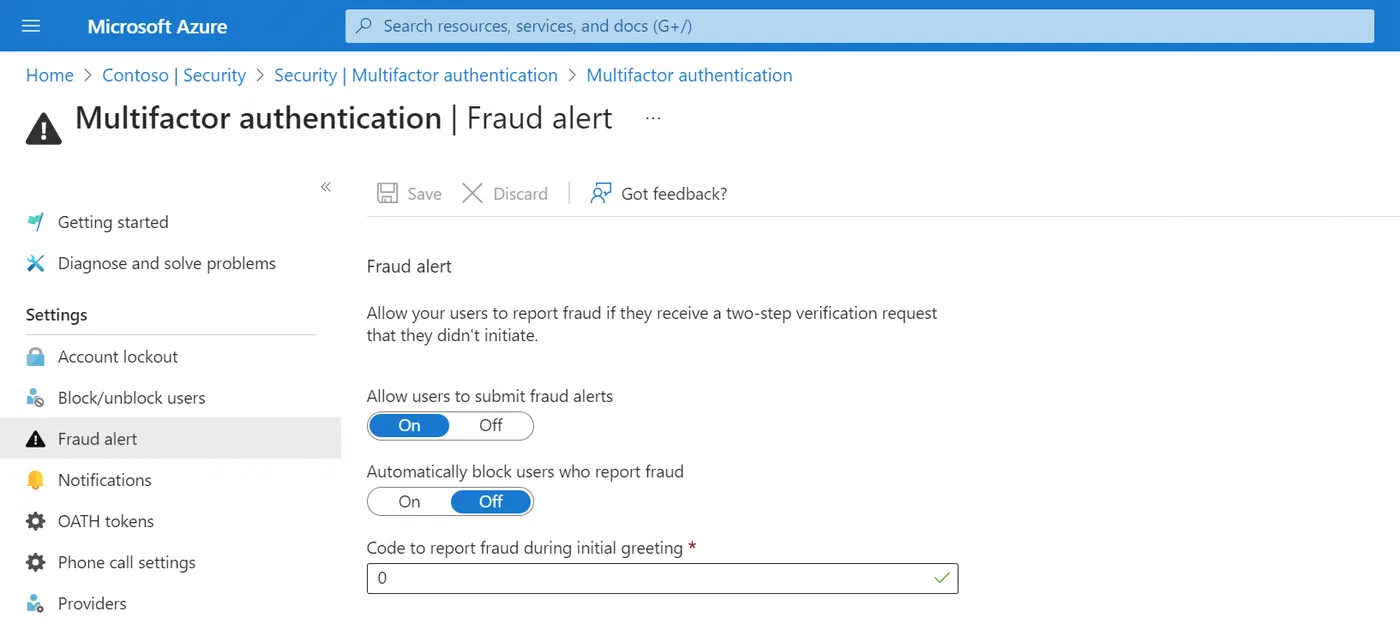Click the Discard X icon
Viewport: 1400px width, 636px height.
tap(473, 193)
